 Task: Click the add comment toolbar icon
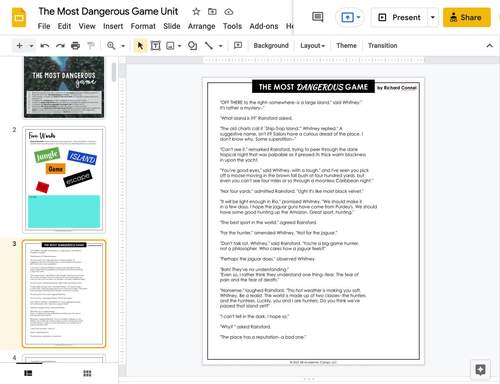238,45
